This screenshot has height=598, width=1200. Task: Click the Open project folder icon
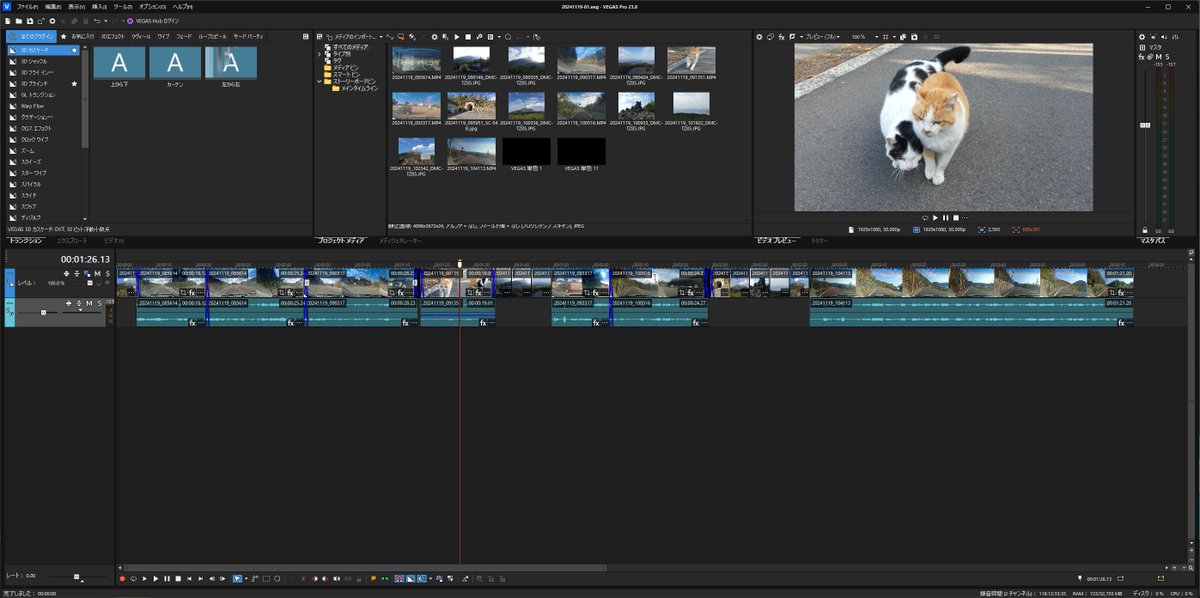[19, 21]
